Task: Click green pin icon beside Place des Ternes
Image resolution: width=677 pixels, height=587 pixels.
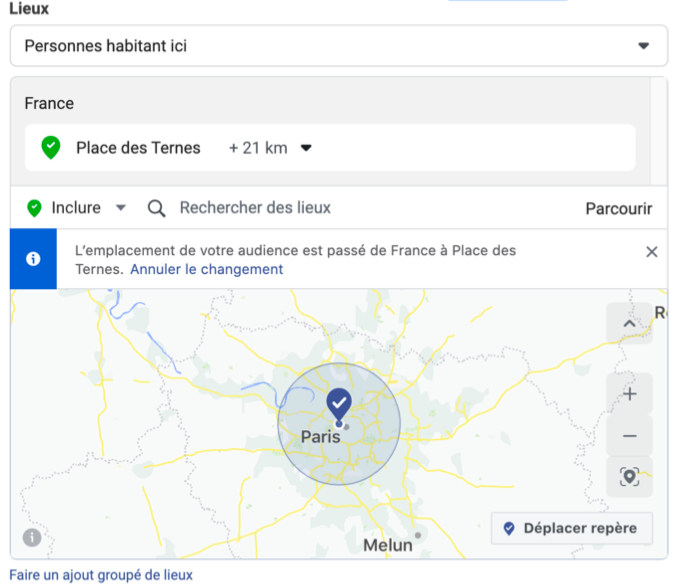Action: [x=51, y=148]
